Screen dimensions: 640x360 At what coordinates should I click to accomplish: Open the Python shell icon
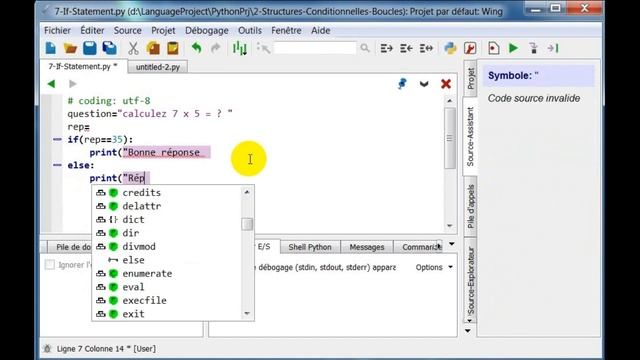[x=450, y=48]
